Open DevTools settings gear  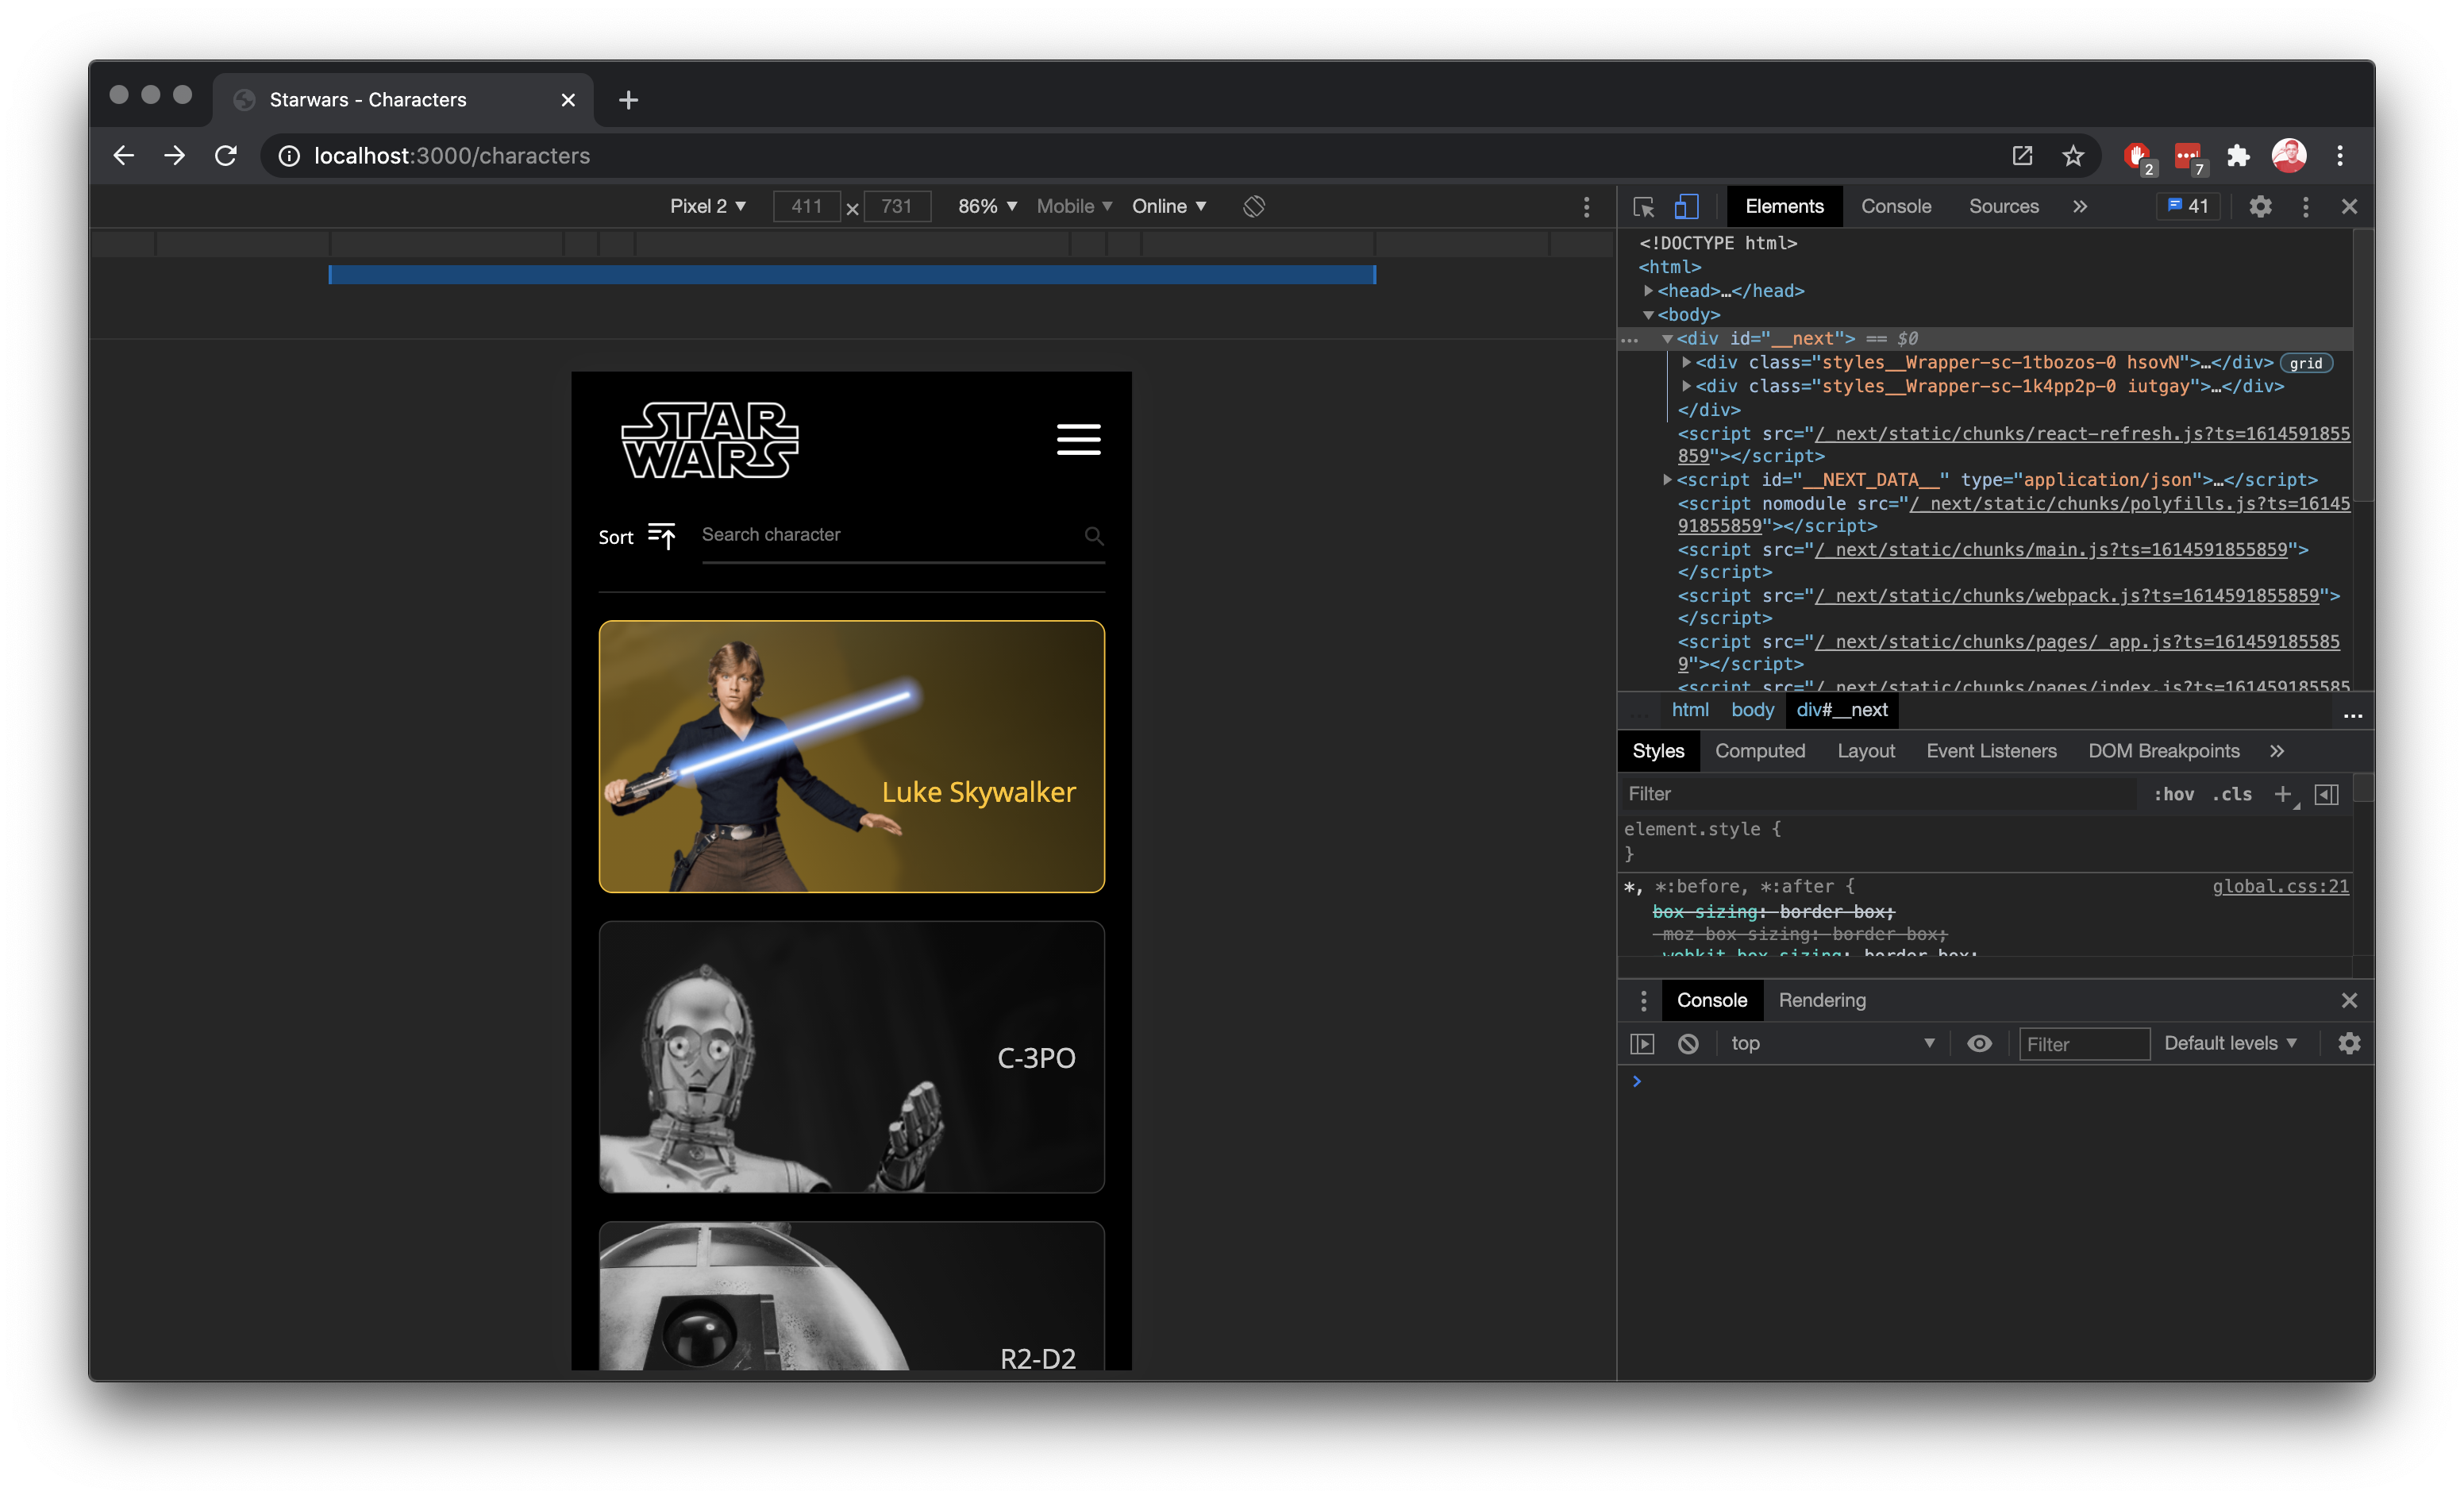point(2260,206)
